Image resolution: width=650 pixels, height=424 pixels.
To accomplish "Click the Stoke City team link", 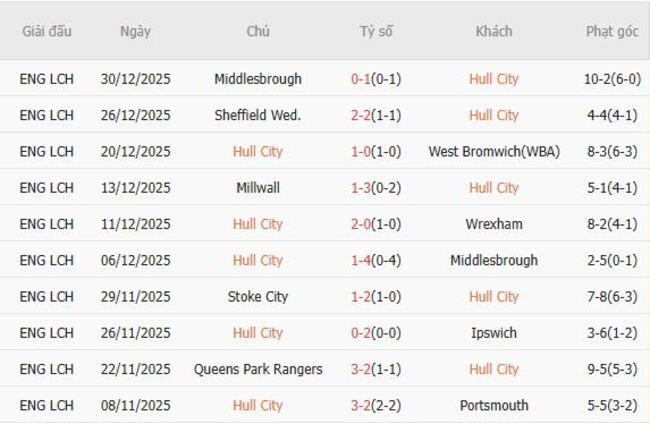I will (x=258, y=297).
